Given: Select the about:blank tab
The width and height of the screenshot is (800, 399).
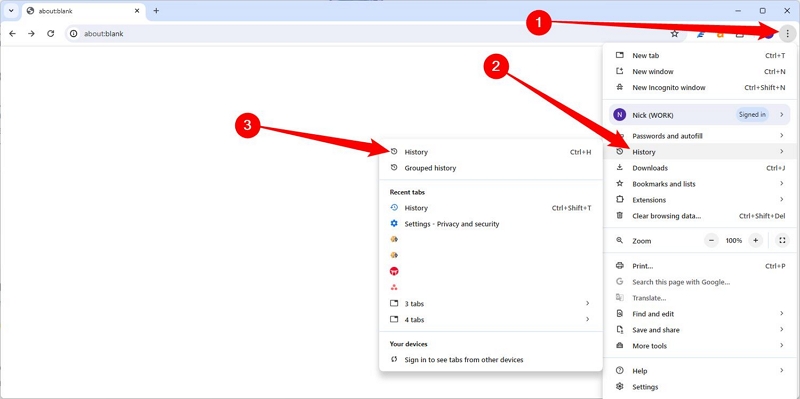Looking at the screenshot, I should point(83,11).
